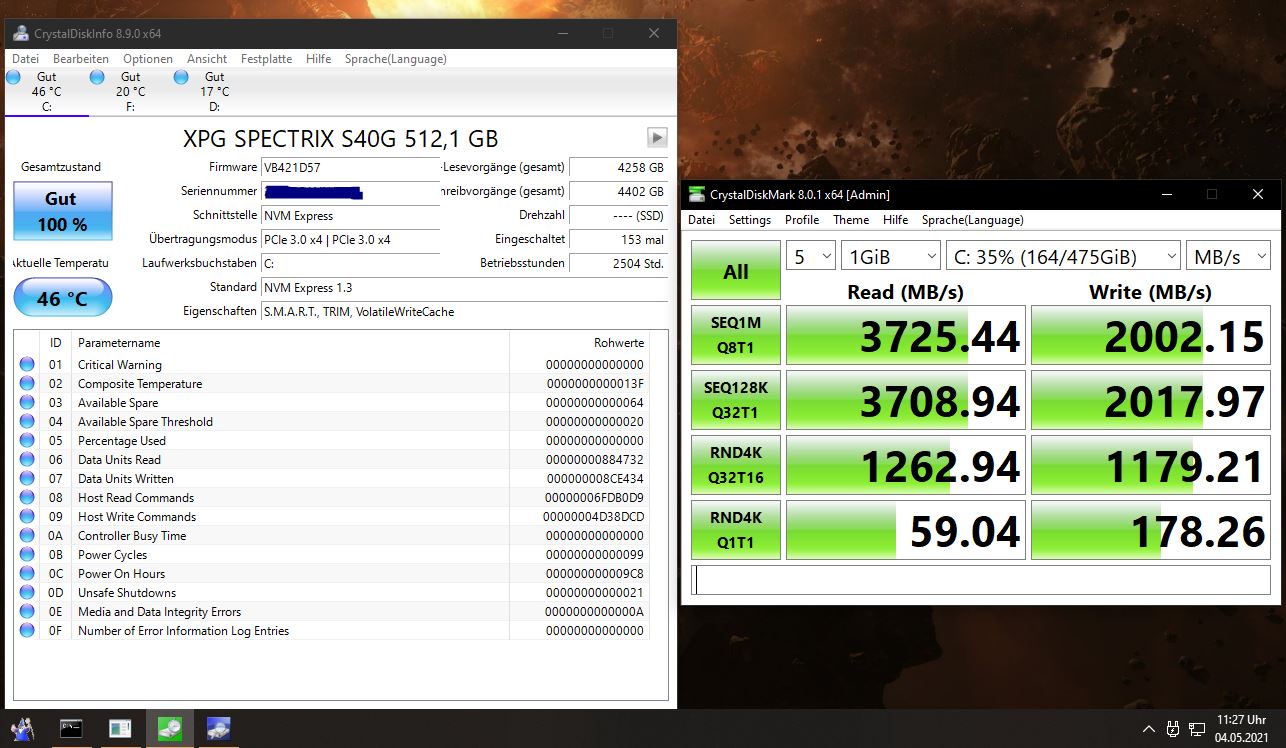Open test size dropdown showing 1GiB
The height and width of the screenshot is (748, 1286).
891,256
